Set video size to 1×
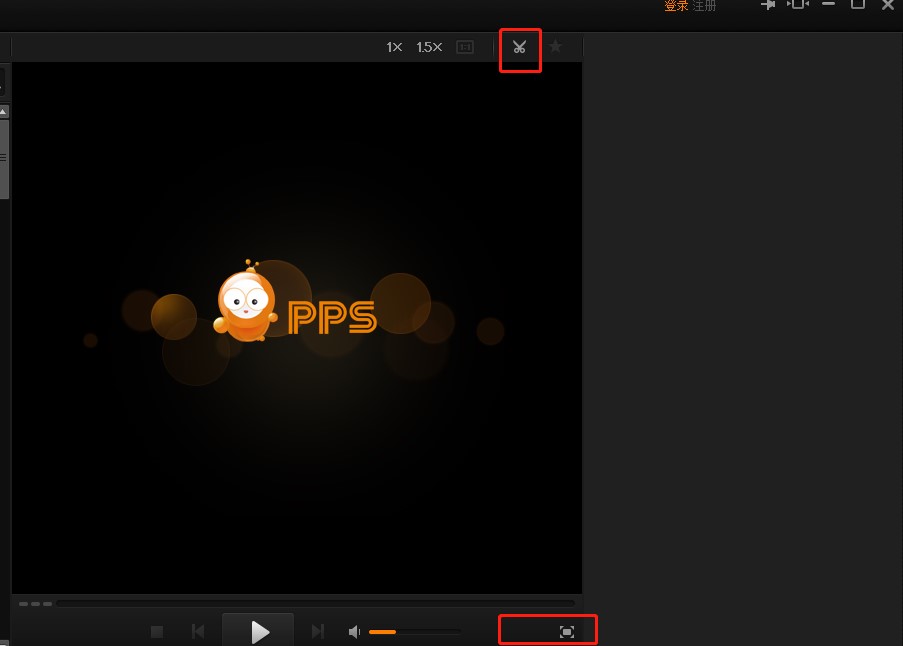The height and width of the screenshot is (646, 903). 394,47
